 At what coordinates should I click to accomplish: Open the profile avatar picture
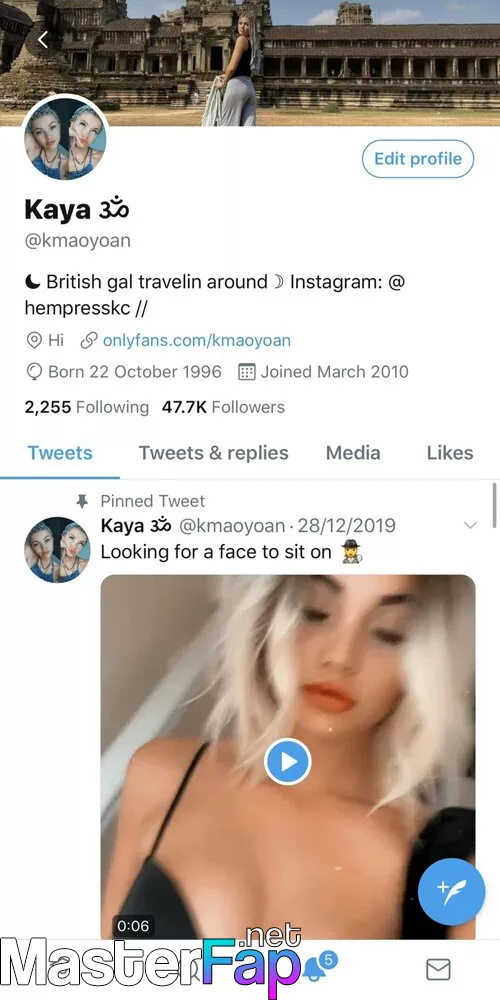(65, 138)
